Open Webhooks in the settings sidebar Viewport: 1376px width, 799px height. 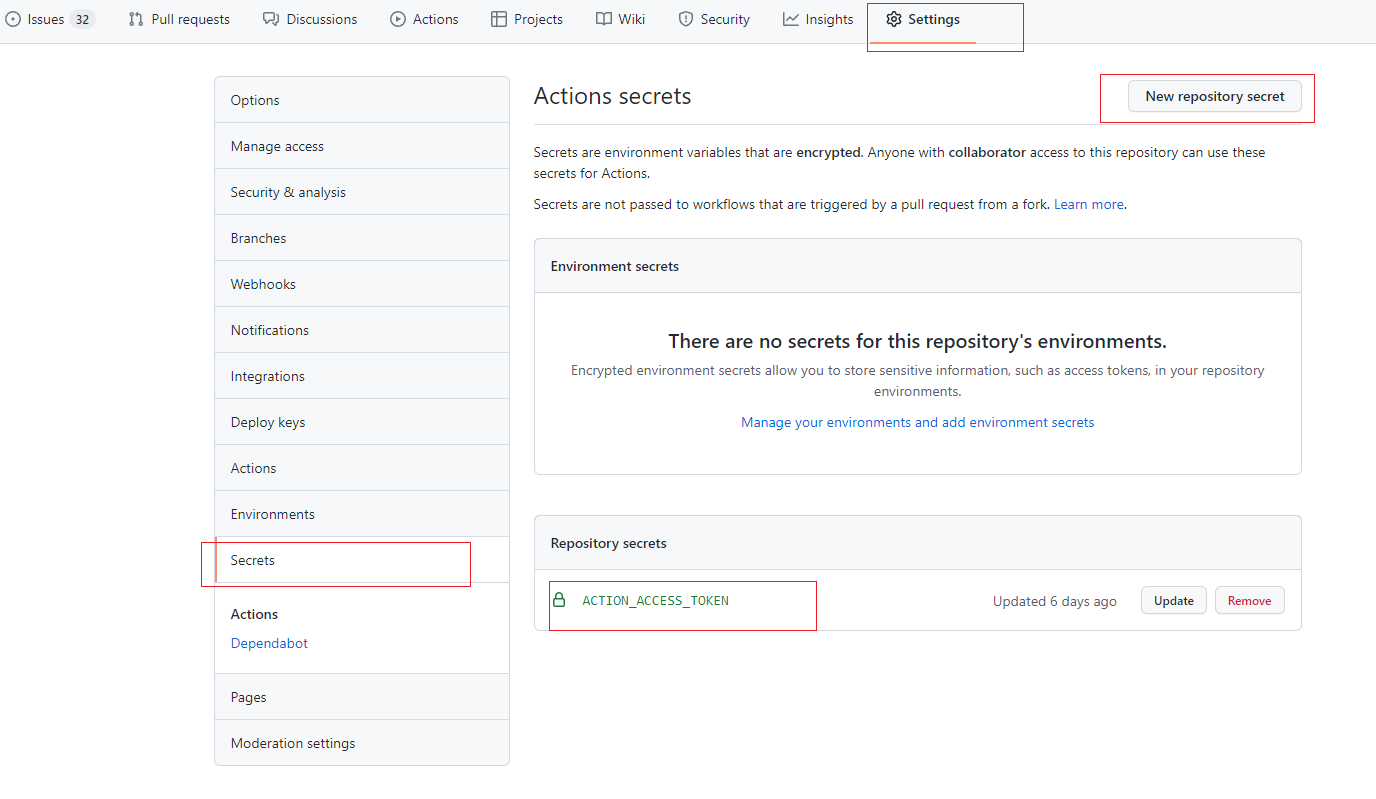point(263,284)
